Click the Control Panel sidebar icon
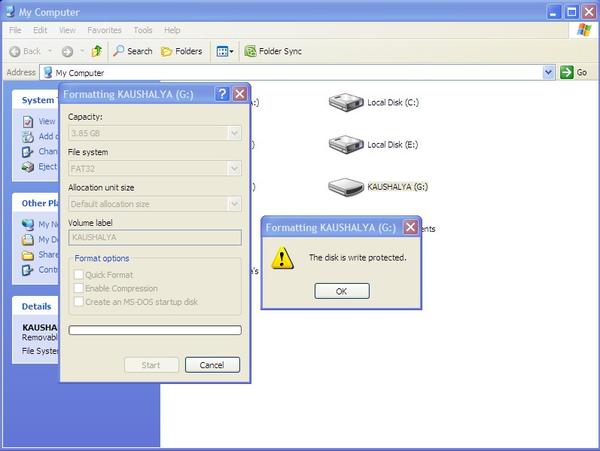 (x=28, y=270)
